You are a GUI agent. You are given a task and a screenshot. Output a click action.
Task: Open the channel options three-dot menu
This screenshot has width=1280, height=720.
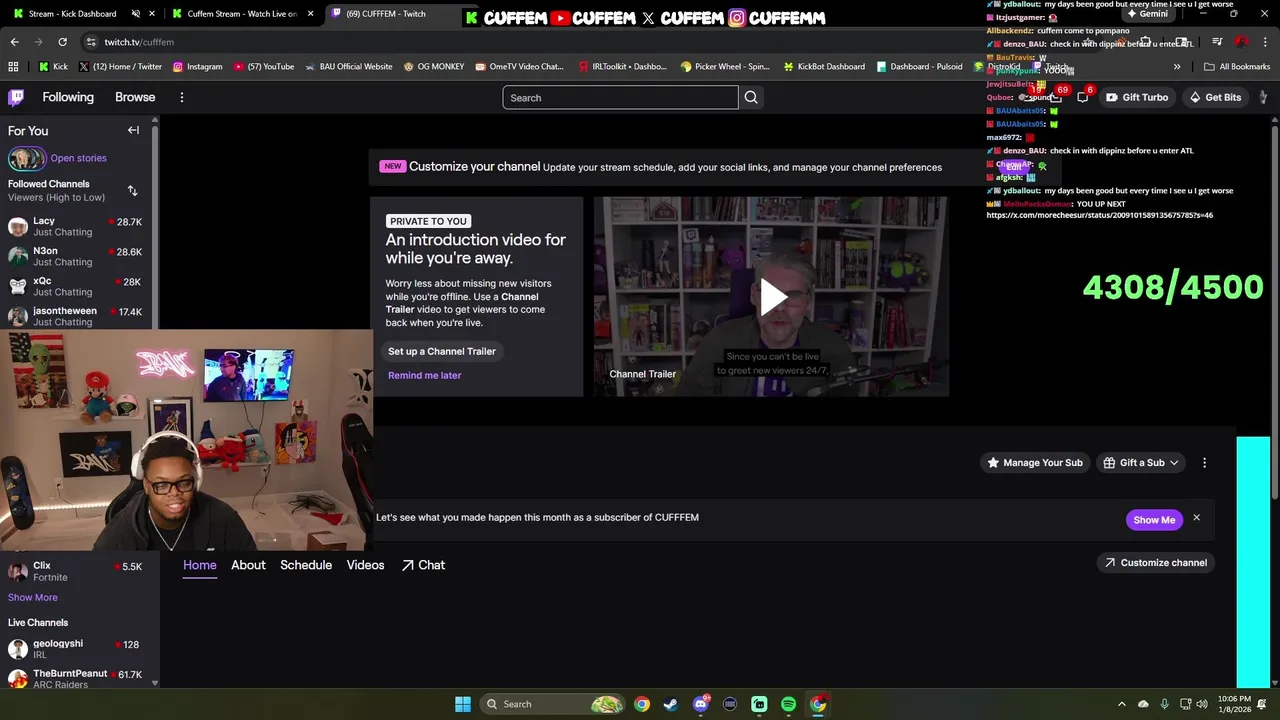1204,463
